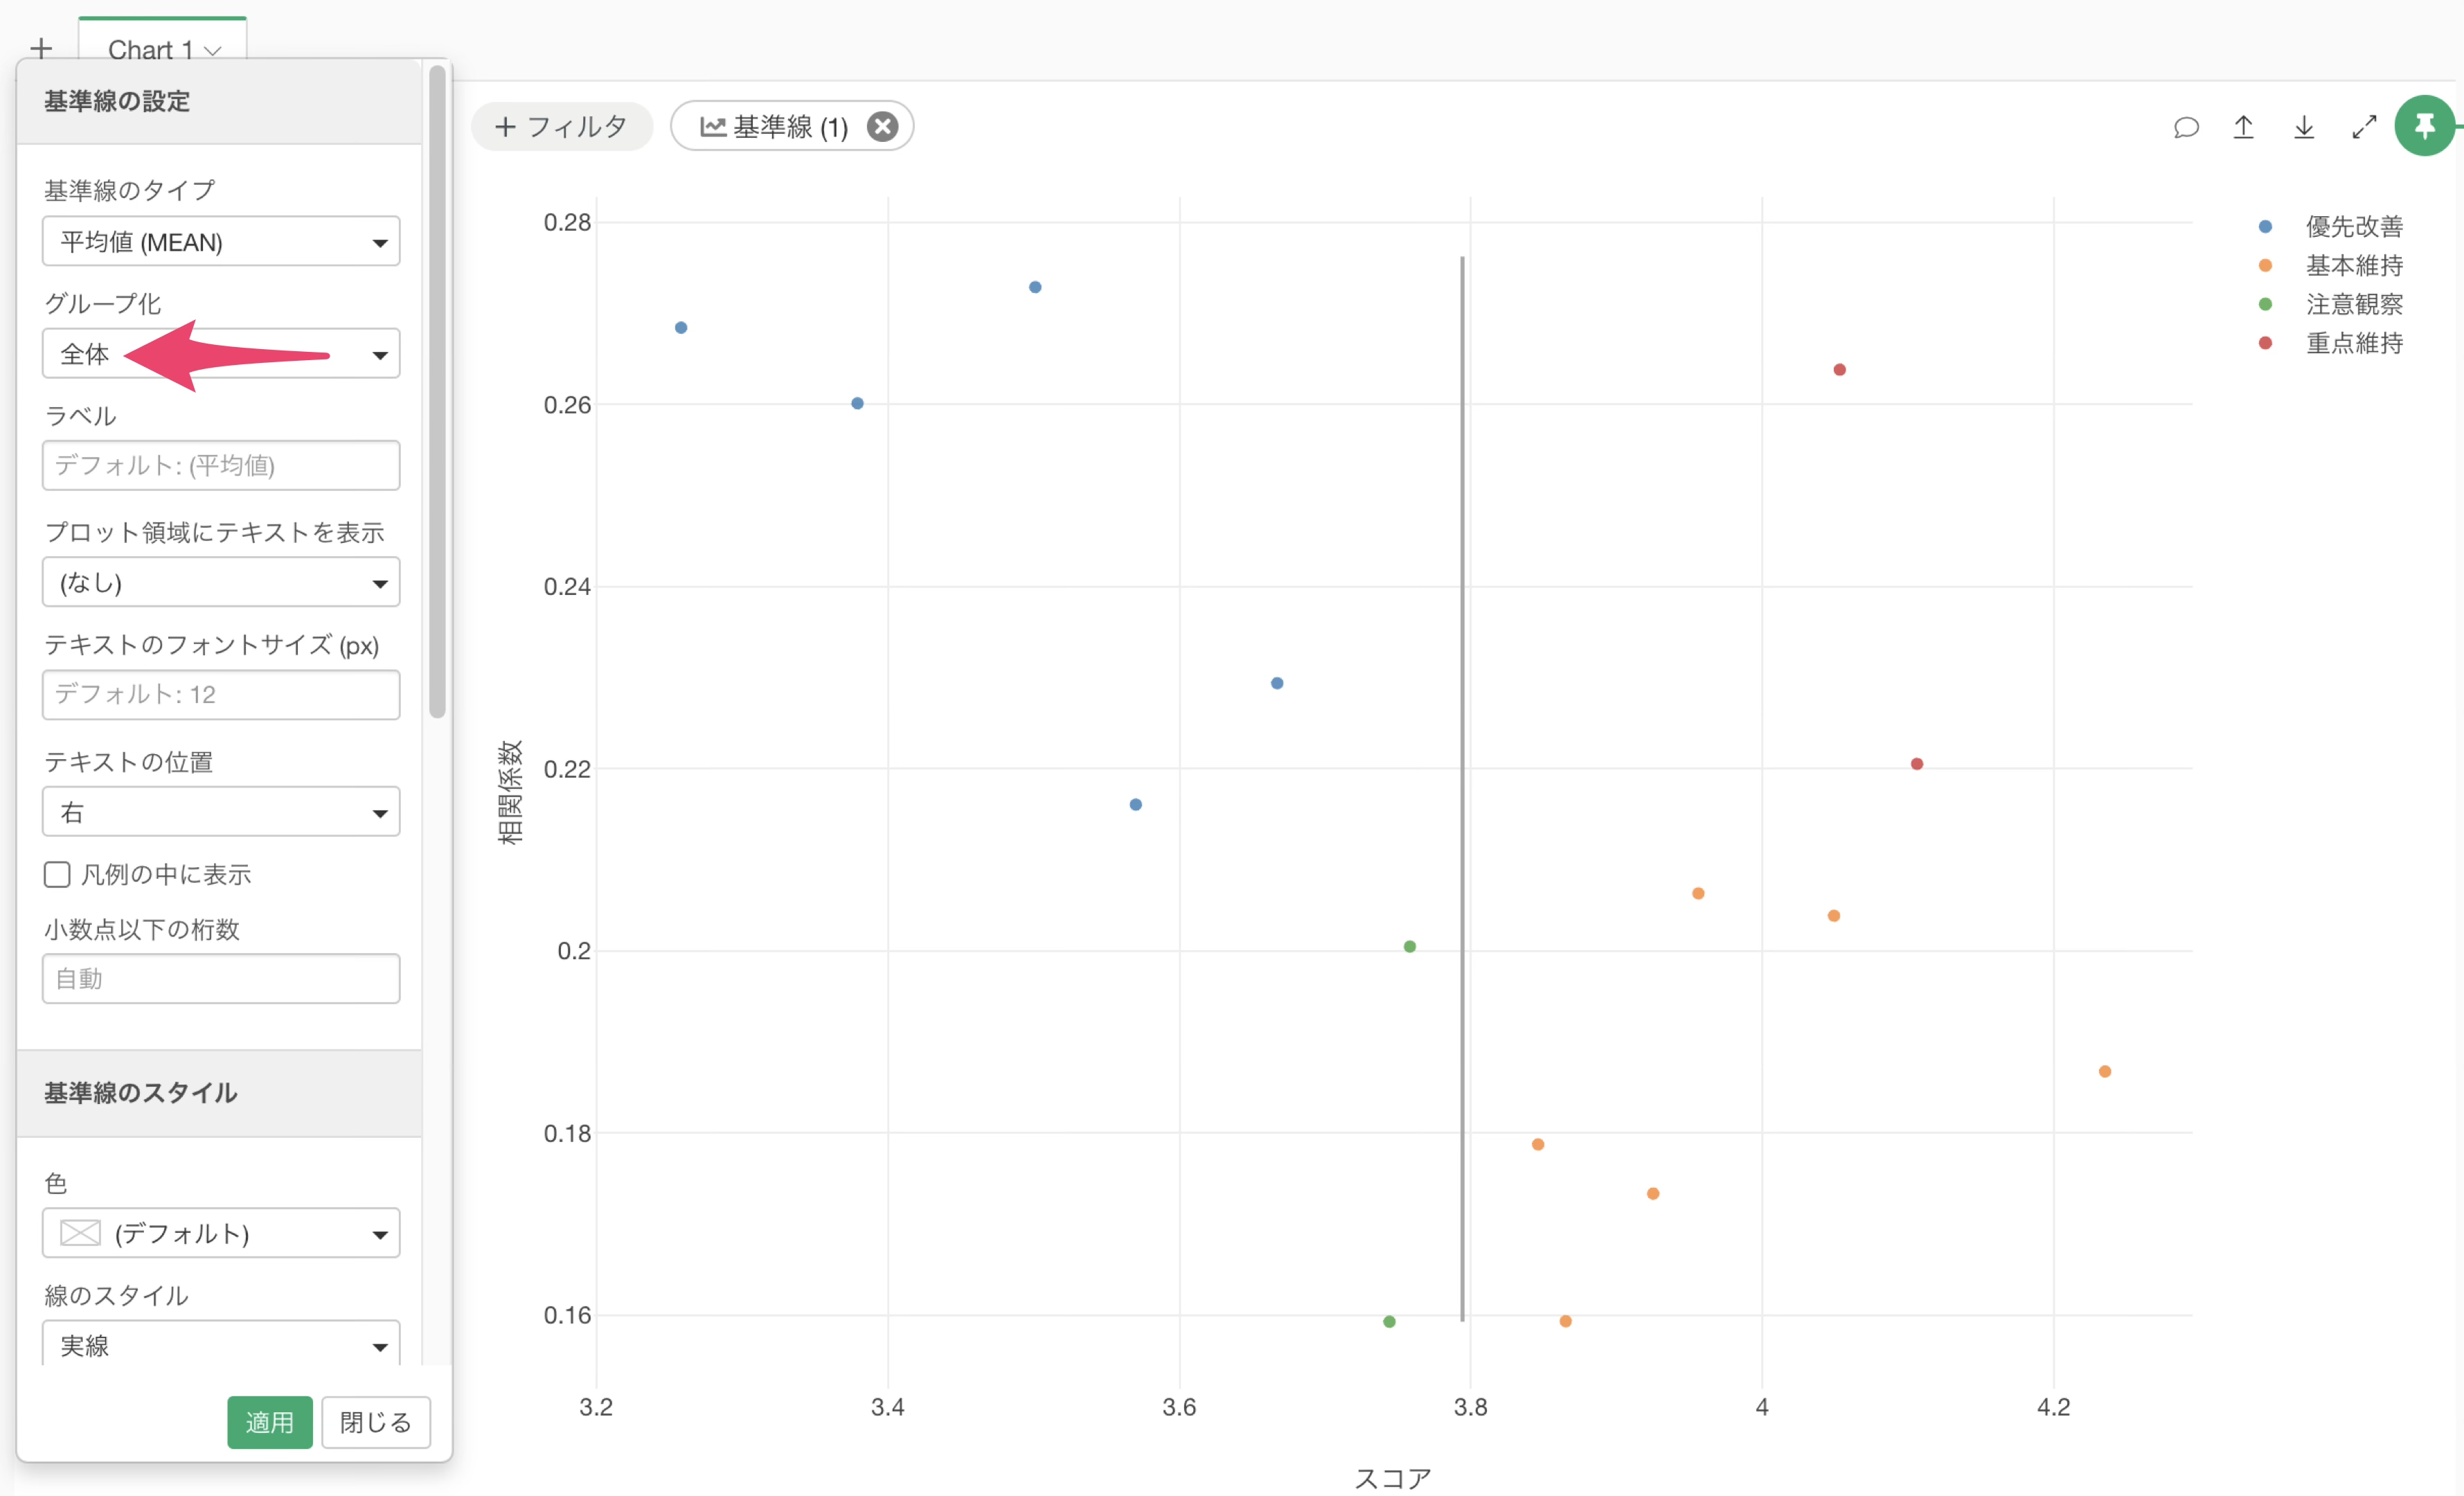The height and width of the screenshot is (1496, 2464).
Task: Click the export upload arrow icon
Action: [2244, 127]
